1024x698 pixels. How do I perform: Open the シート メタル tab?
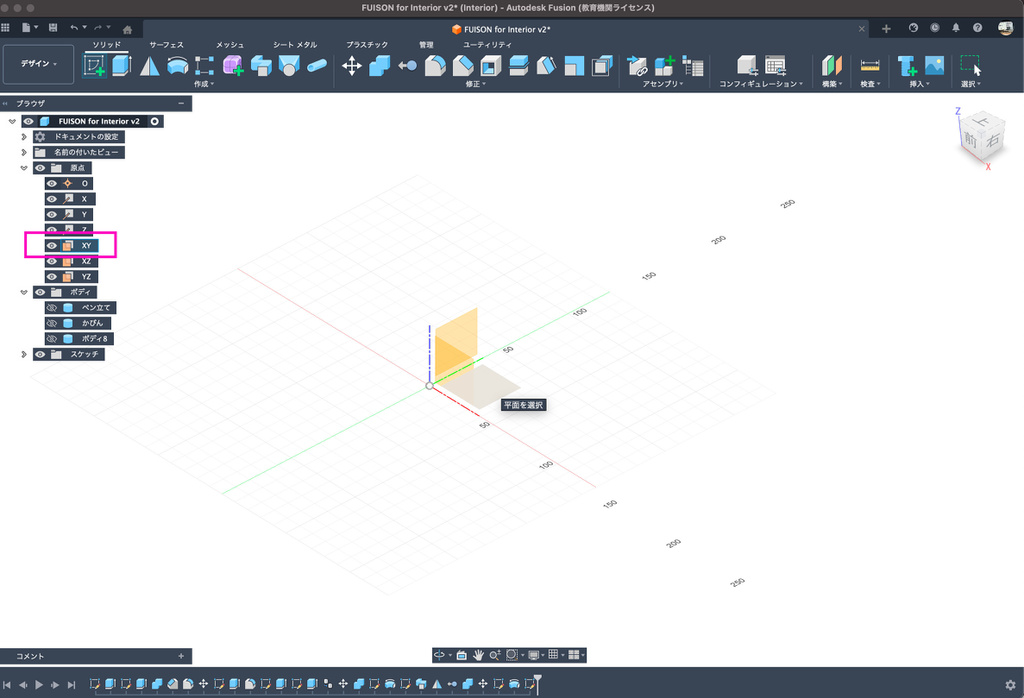[295, 45]
